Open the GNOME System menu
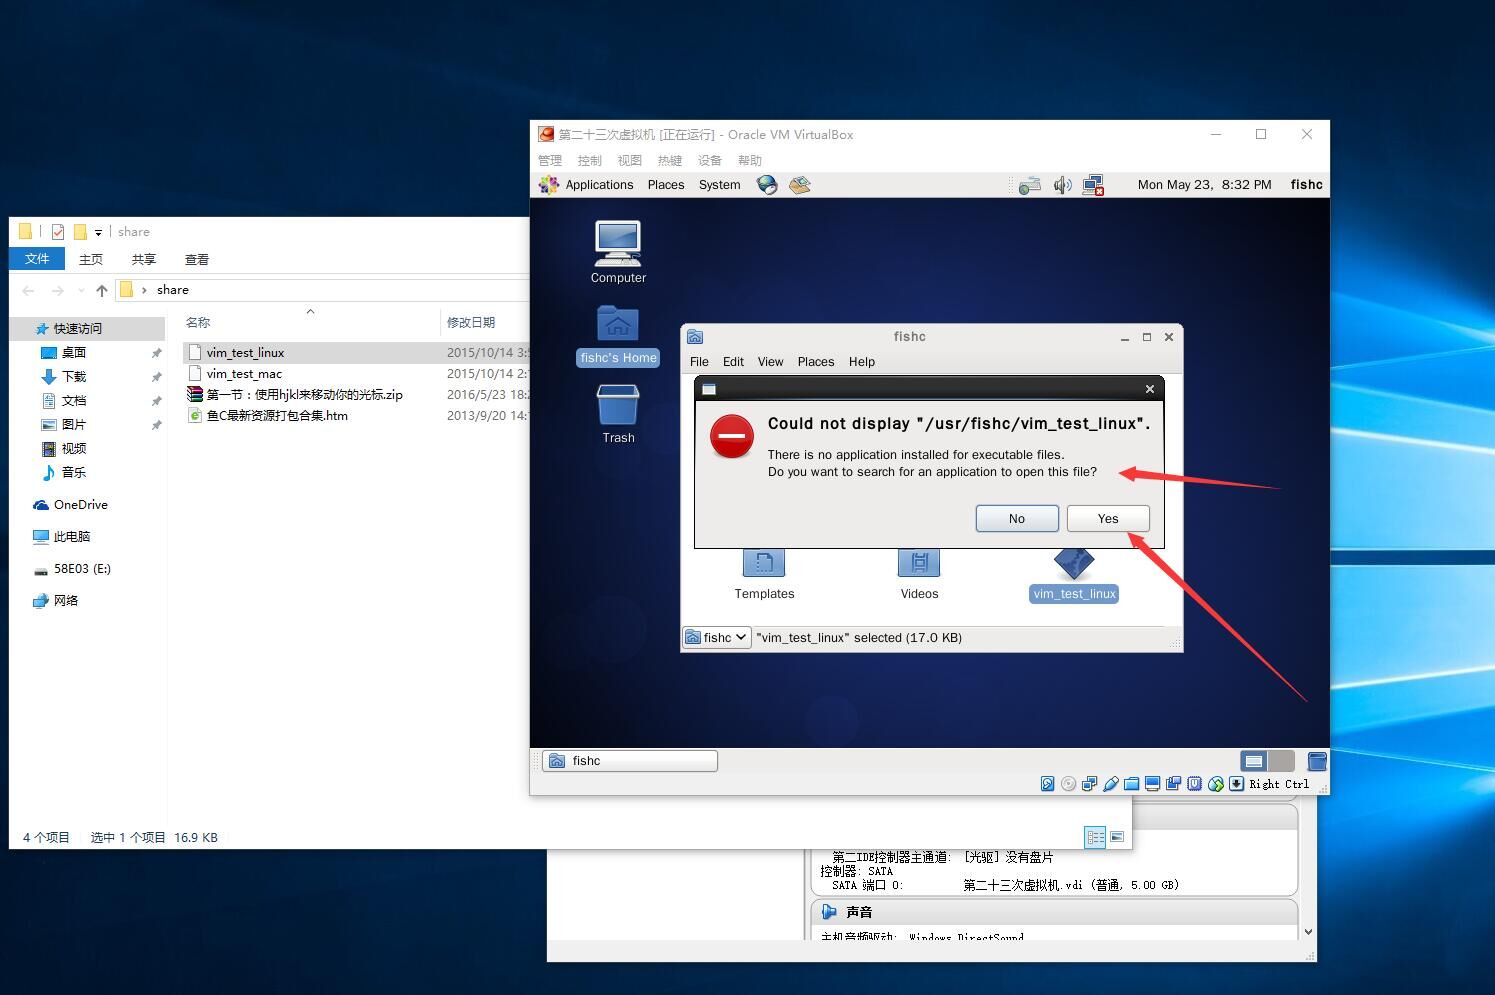 720,185
